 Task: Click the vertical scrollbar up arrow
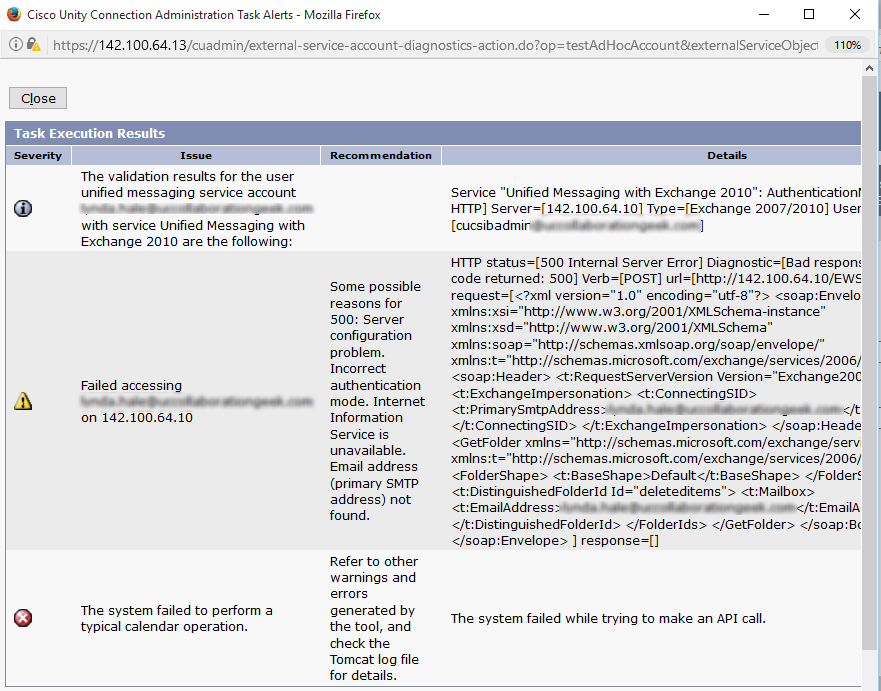point(869,68)
